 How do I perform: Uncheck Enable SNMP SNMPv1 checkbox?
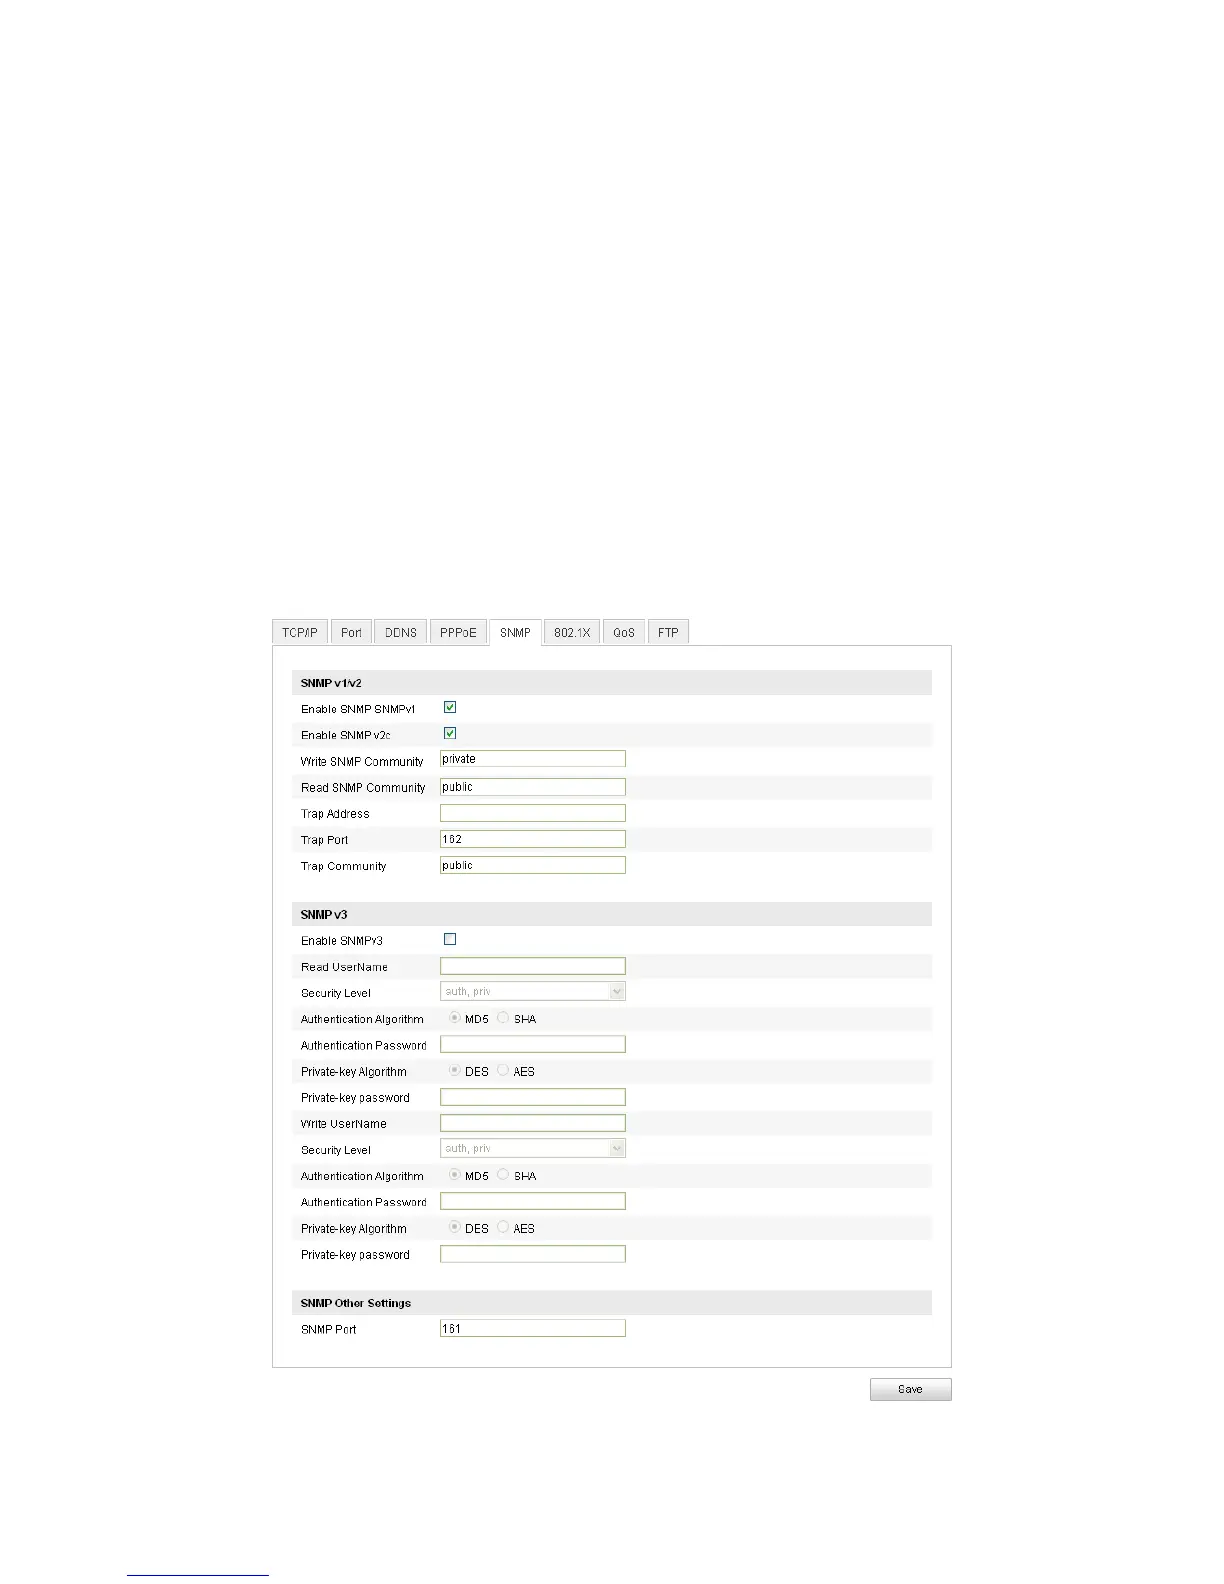[x=450, y=708]
